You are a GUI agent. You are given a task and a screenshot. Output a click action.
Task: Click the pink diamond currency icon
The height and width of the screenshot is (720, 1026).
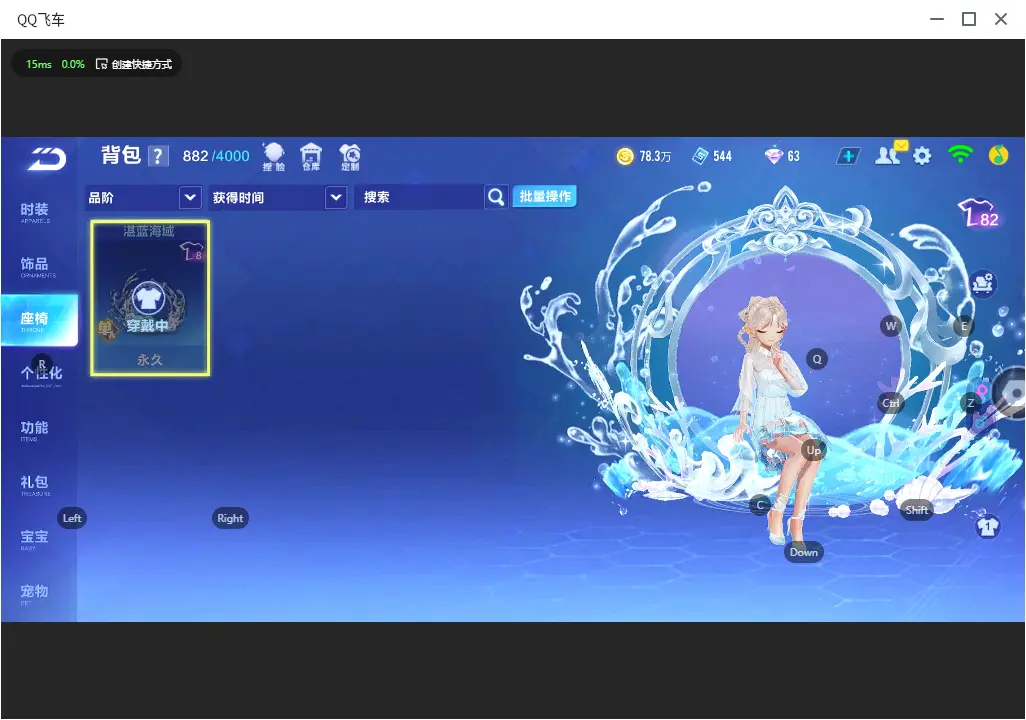[773, 156]
